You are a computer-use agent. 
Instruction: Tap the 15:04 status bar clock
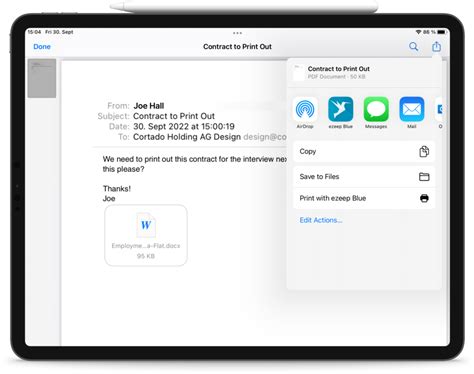pos(34,32)
